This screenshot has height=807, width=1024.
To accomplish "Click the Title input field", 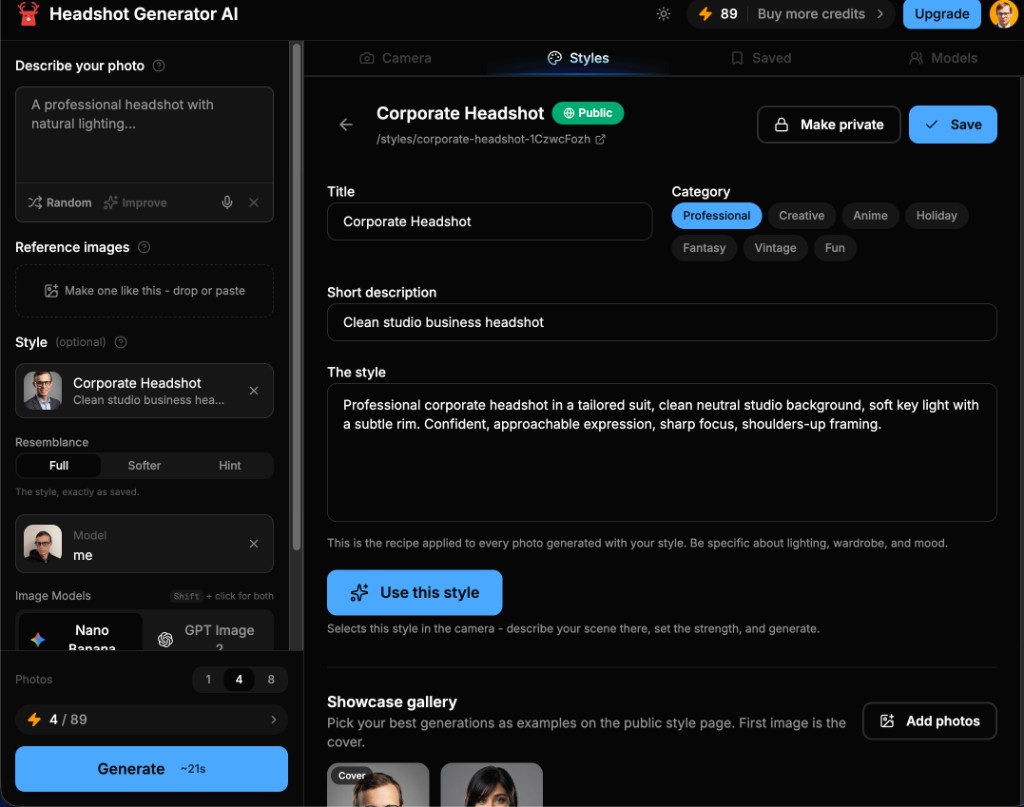I will pyautogui.click(x=489, y=221).
